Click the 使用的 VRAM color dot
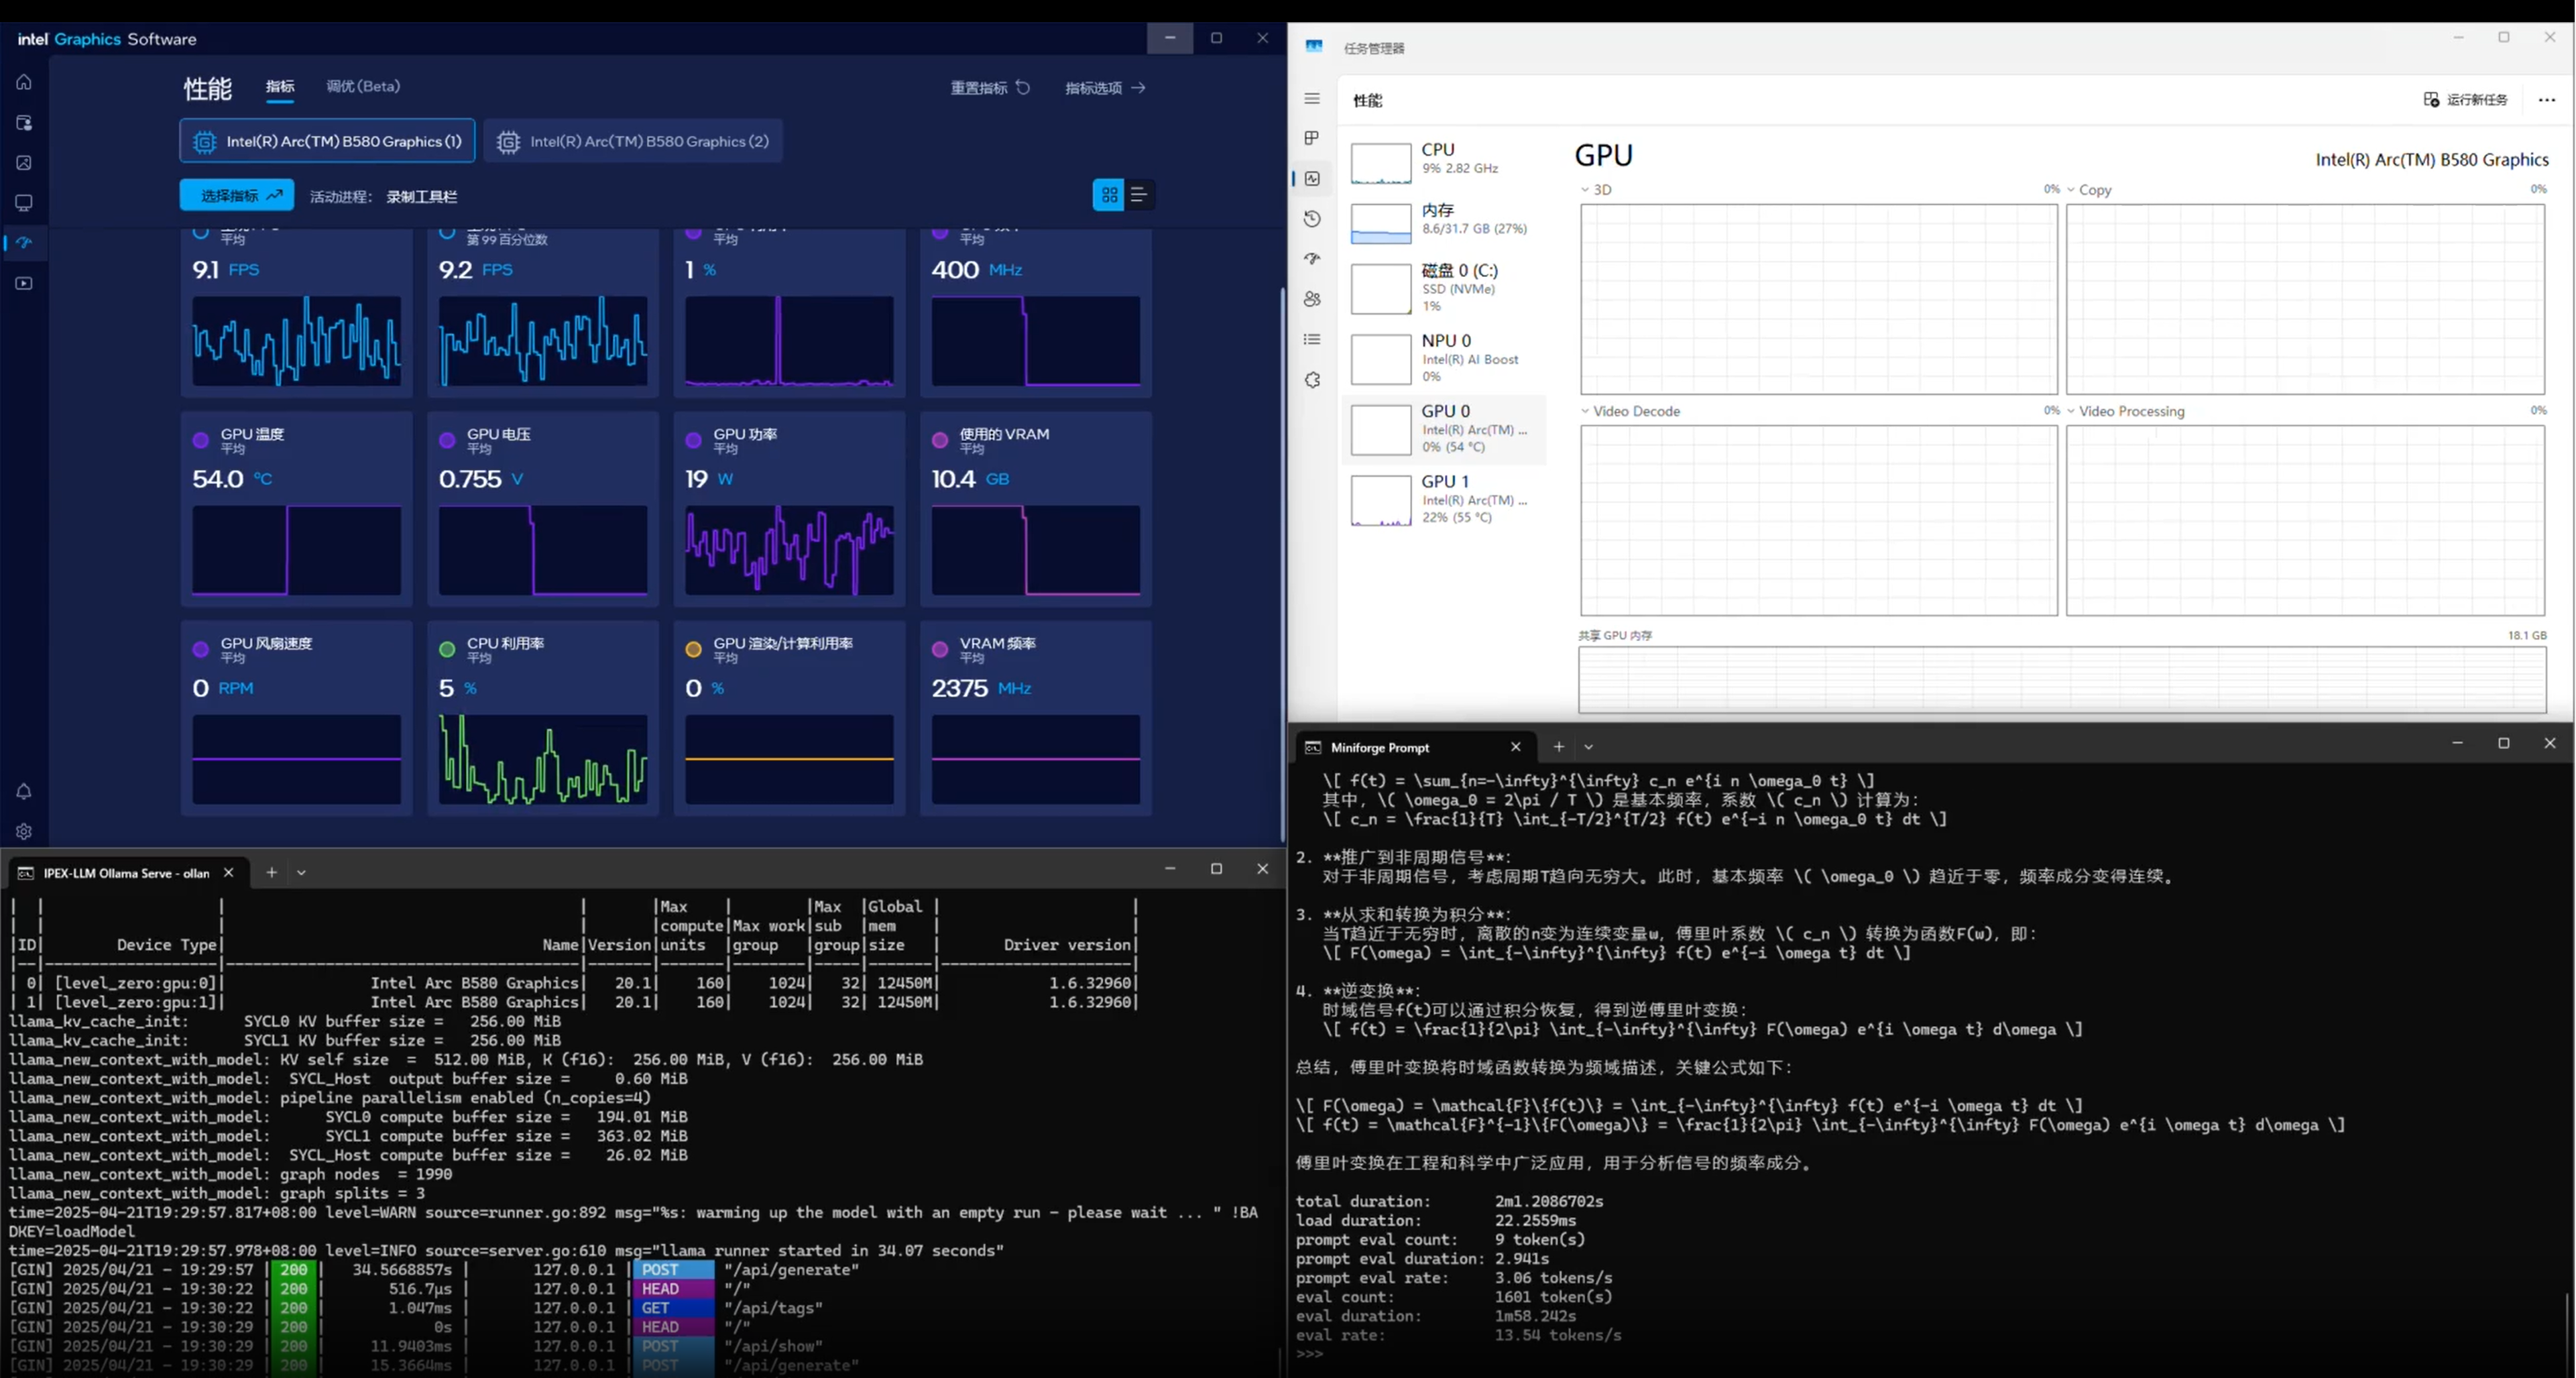 [x=940, y=440]
